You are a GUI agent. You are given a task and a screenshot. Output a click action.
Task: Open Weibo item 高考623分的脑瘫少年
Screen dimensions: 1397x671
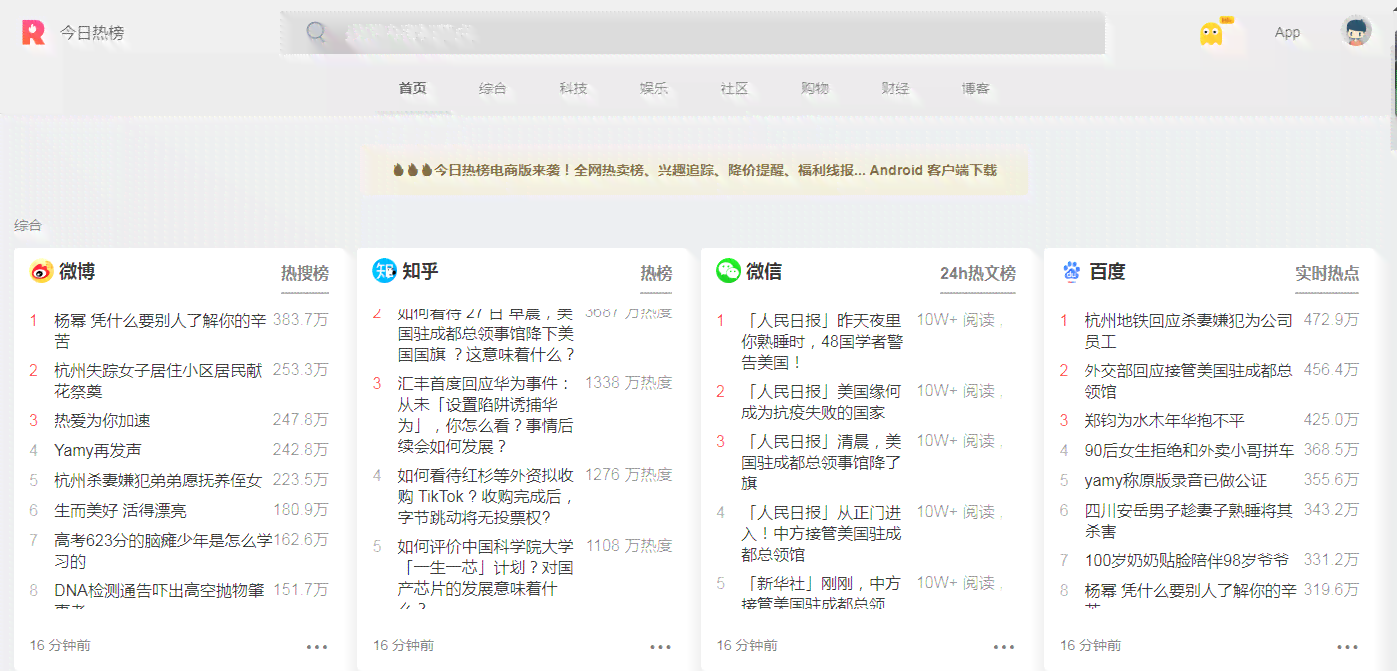pos(163,551)
